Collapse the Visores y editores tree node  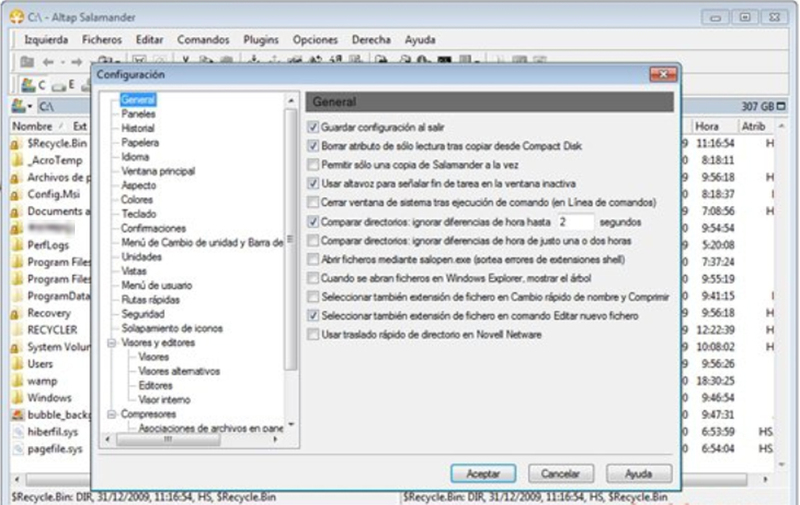pos(111,343)
